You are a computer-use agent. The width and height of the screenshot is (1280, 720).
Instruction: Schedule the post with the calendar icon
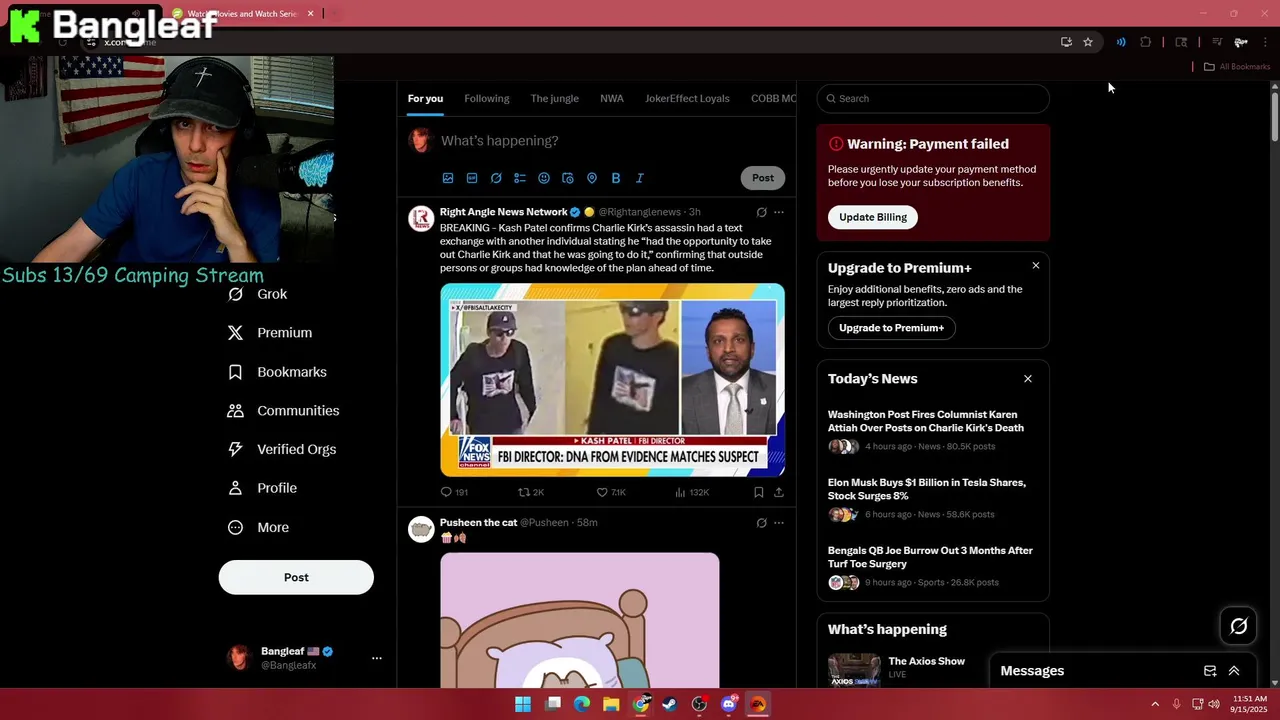pos(568,178)
